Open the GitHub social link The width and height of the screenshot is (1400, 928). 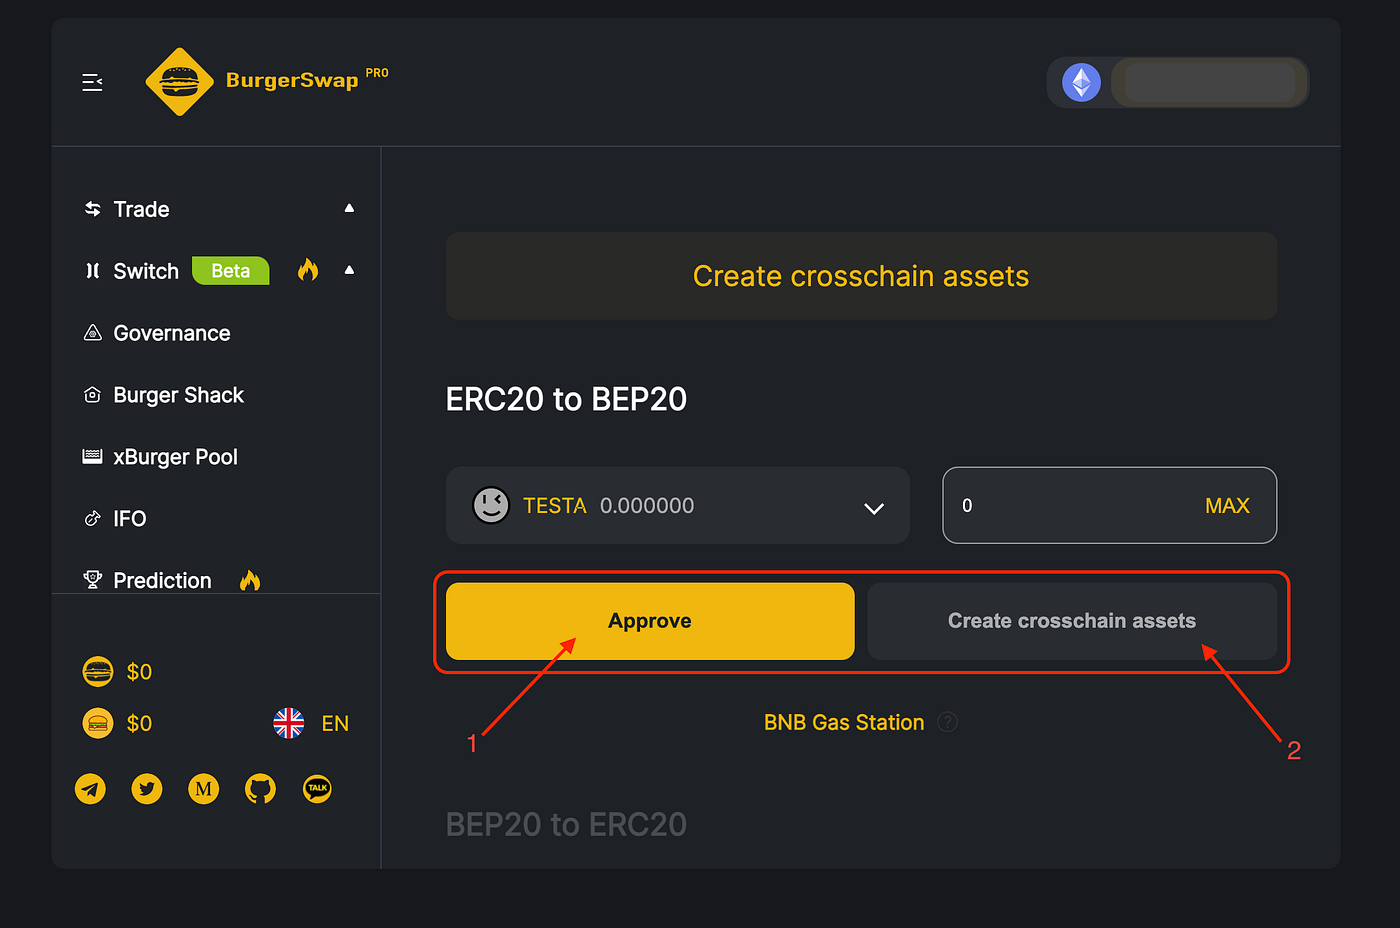coord(260,789)
